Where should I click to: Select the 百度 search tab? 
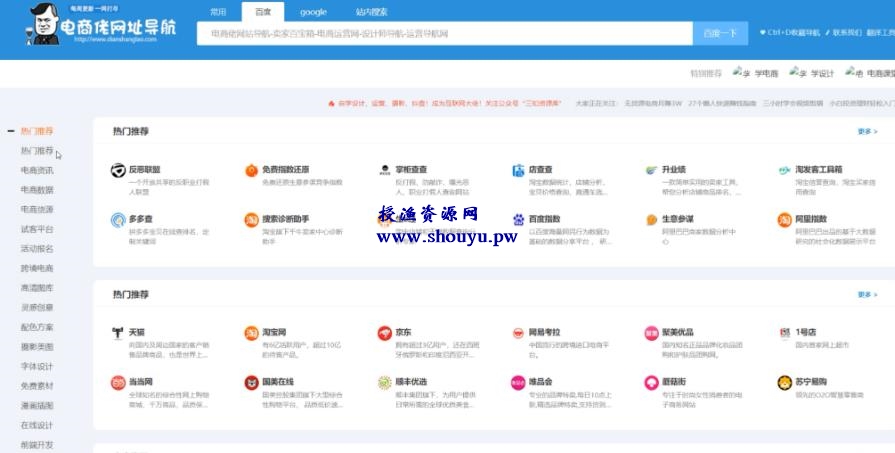(263, 12)
